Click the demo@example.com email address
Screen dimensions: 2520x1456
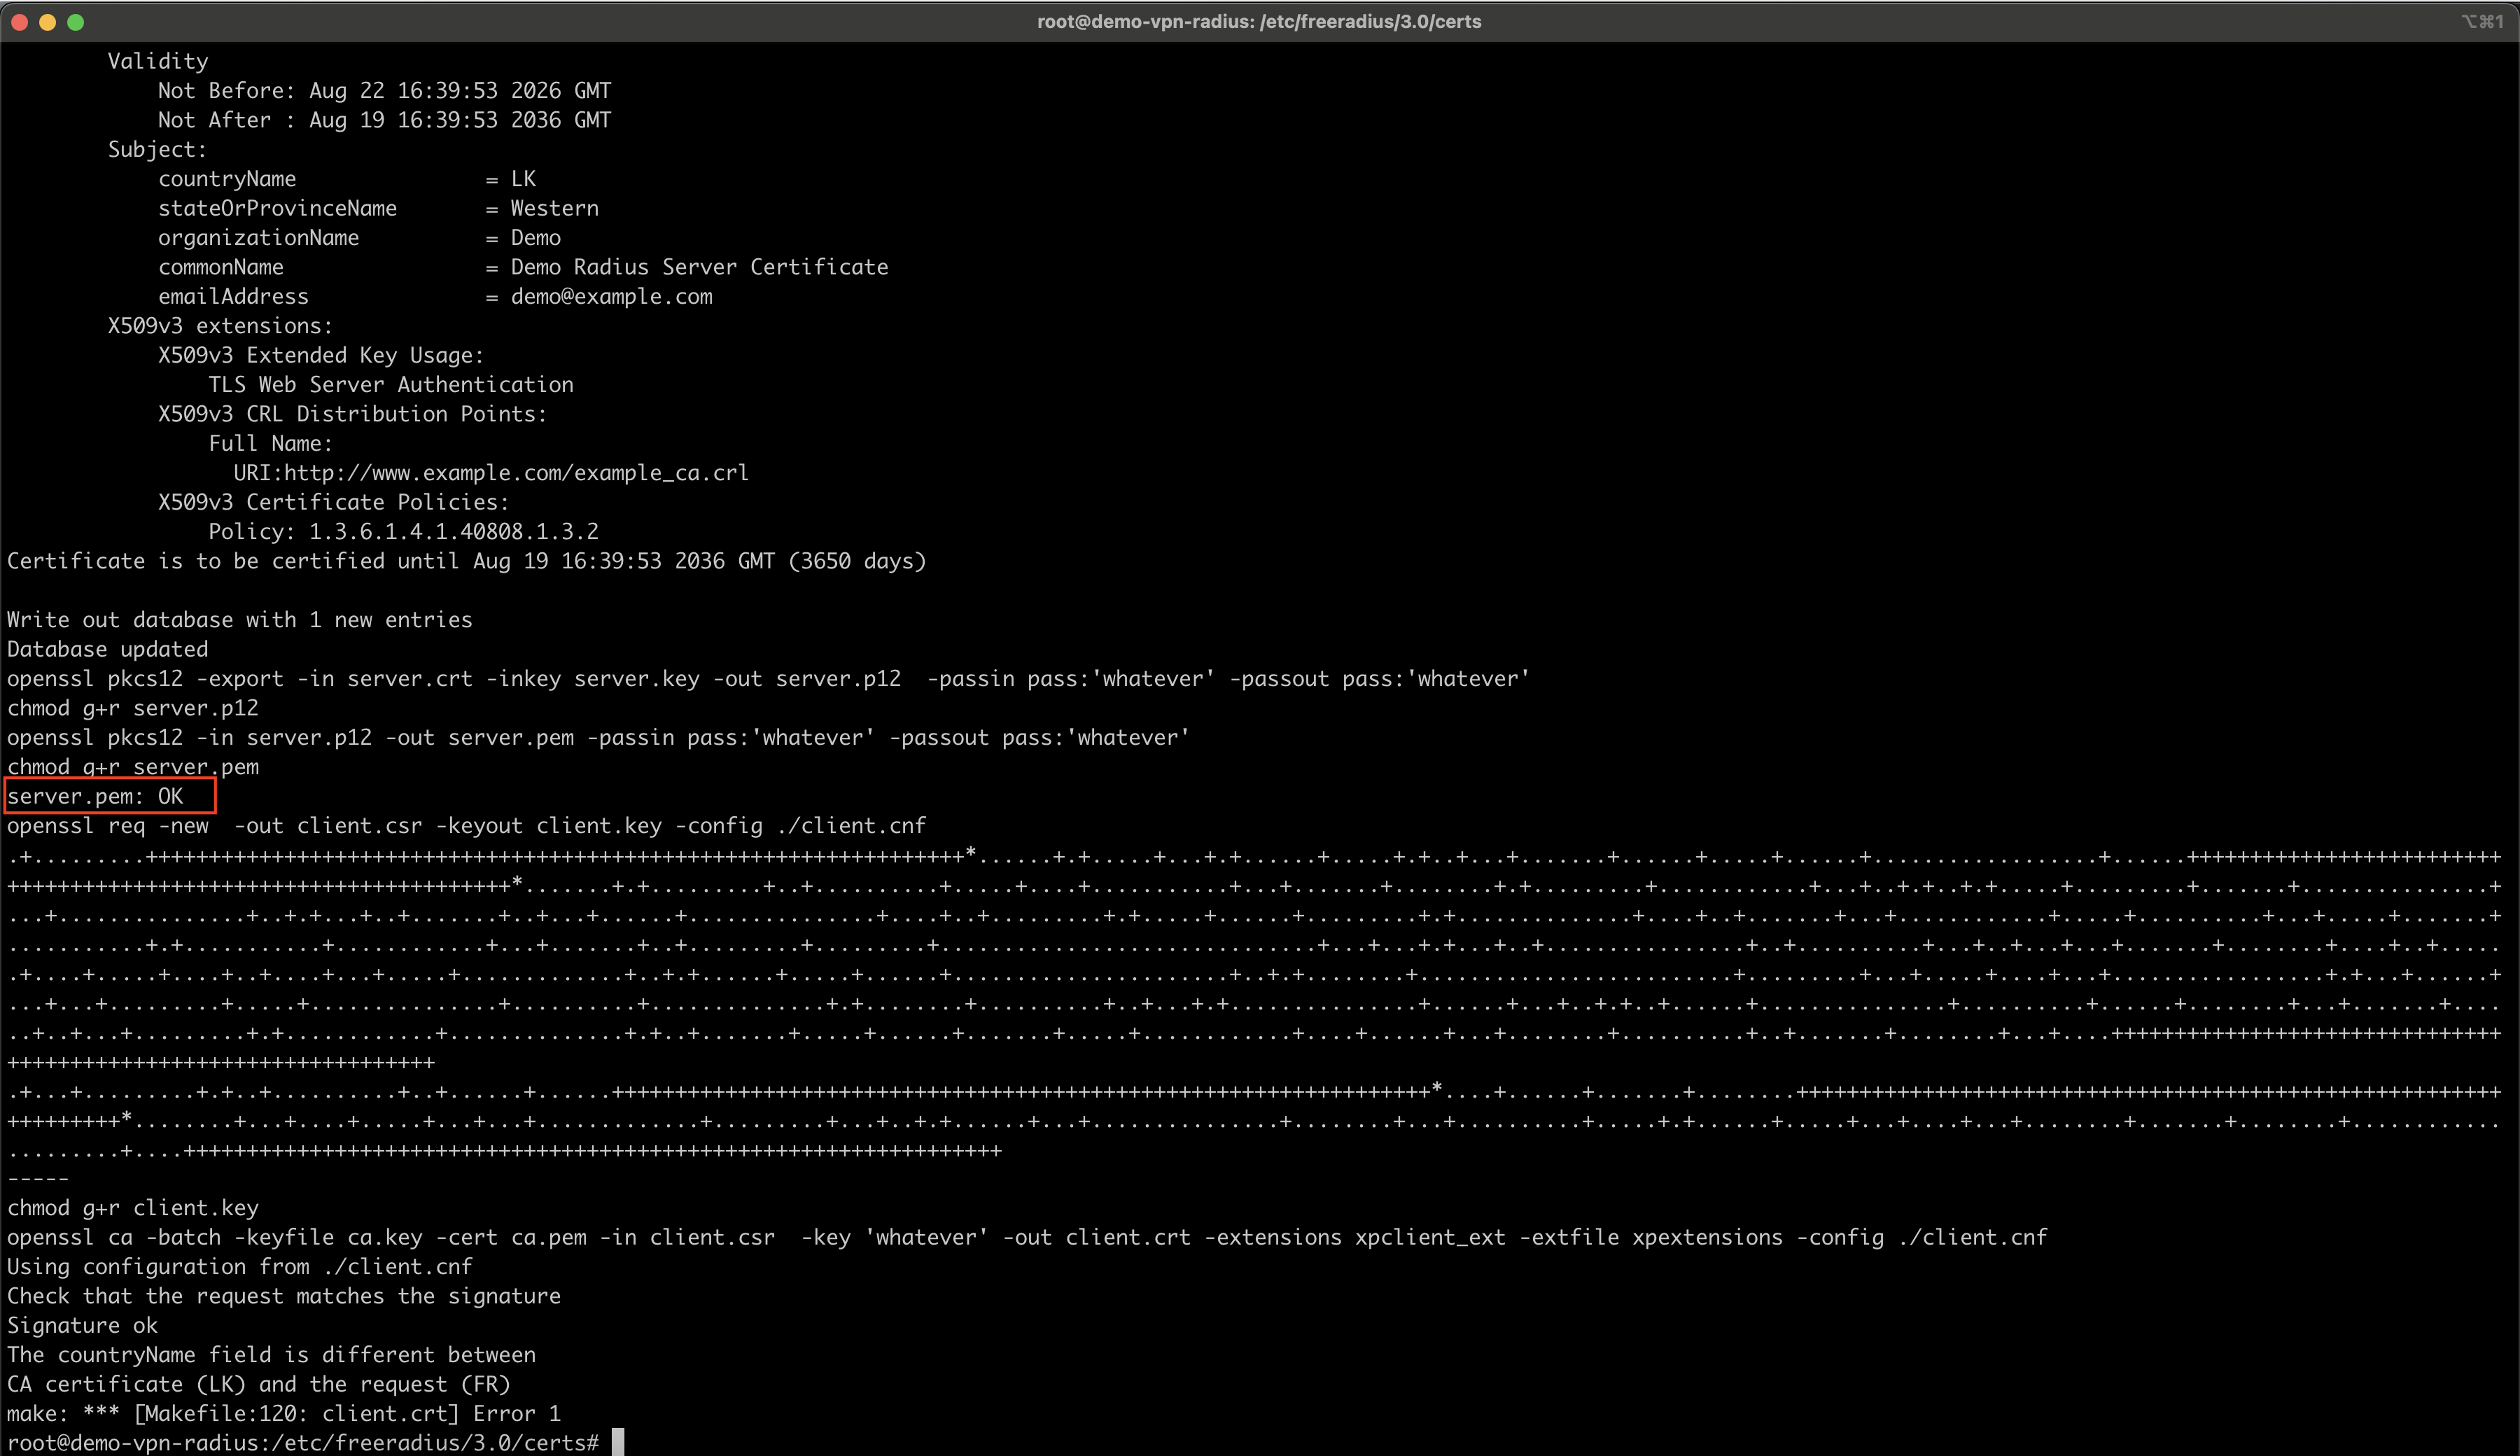(x=611, y=297)
